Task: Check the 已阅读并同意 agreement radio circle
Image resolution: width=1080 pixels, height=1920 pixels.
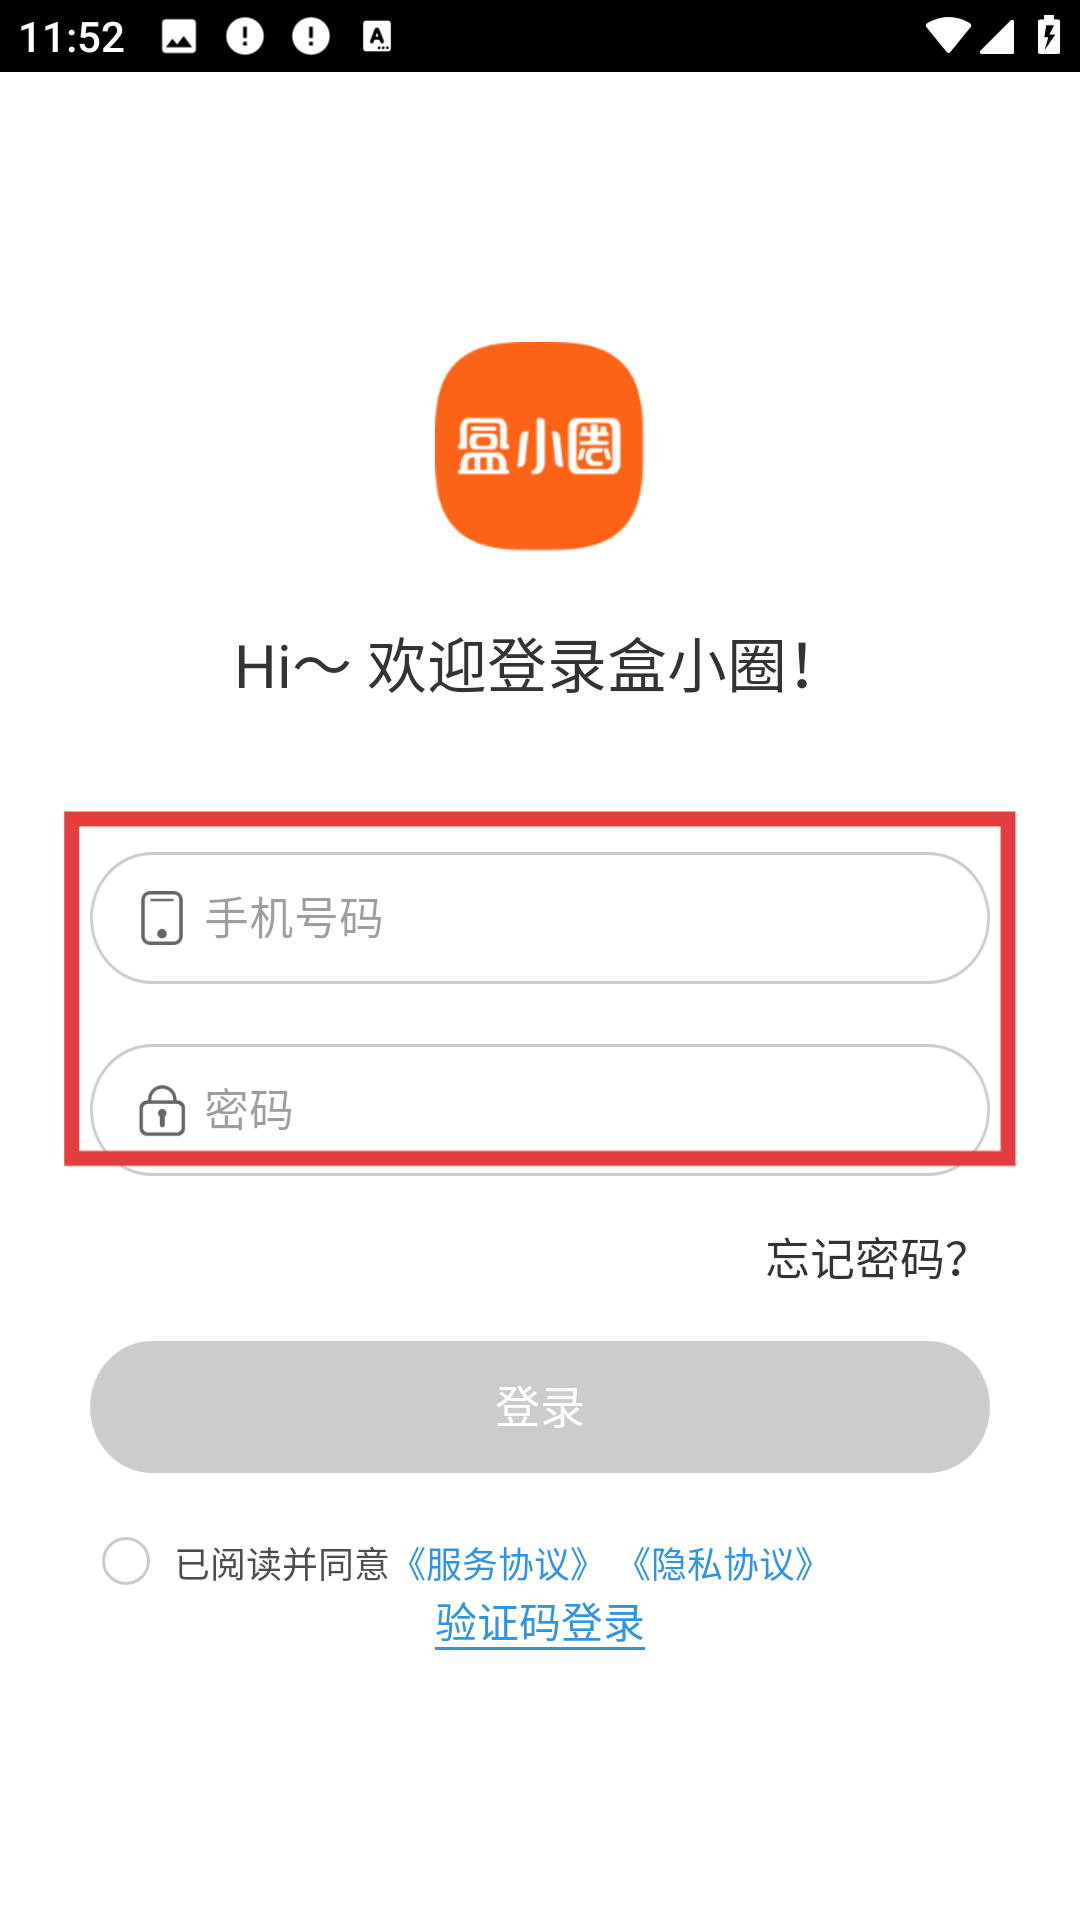Action: 126,1561
